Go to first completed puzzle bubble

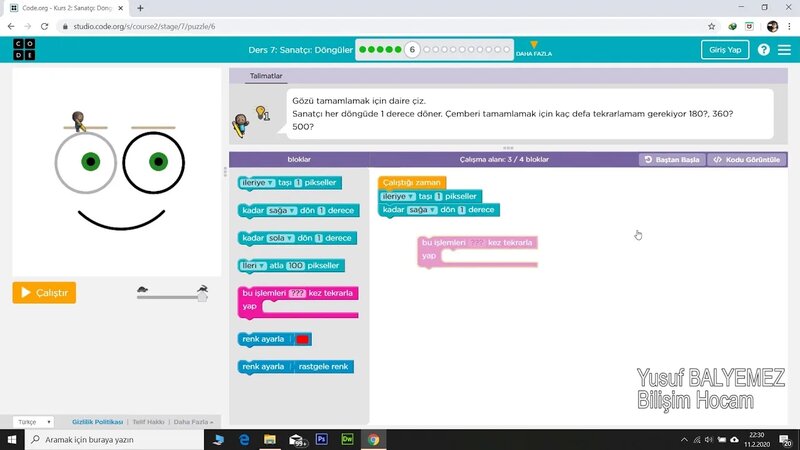pos(363,49)
